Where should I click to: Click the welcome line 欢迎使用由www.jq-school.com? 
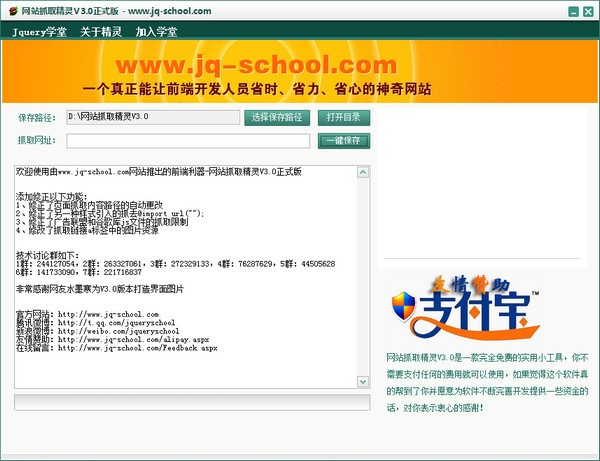tap(159, 172)
